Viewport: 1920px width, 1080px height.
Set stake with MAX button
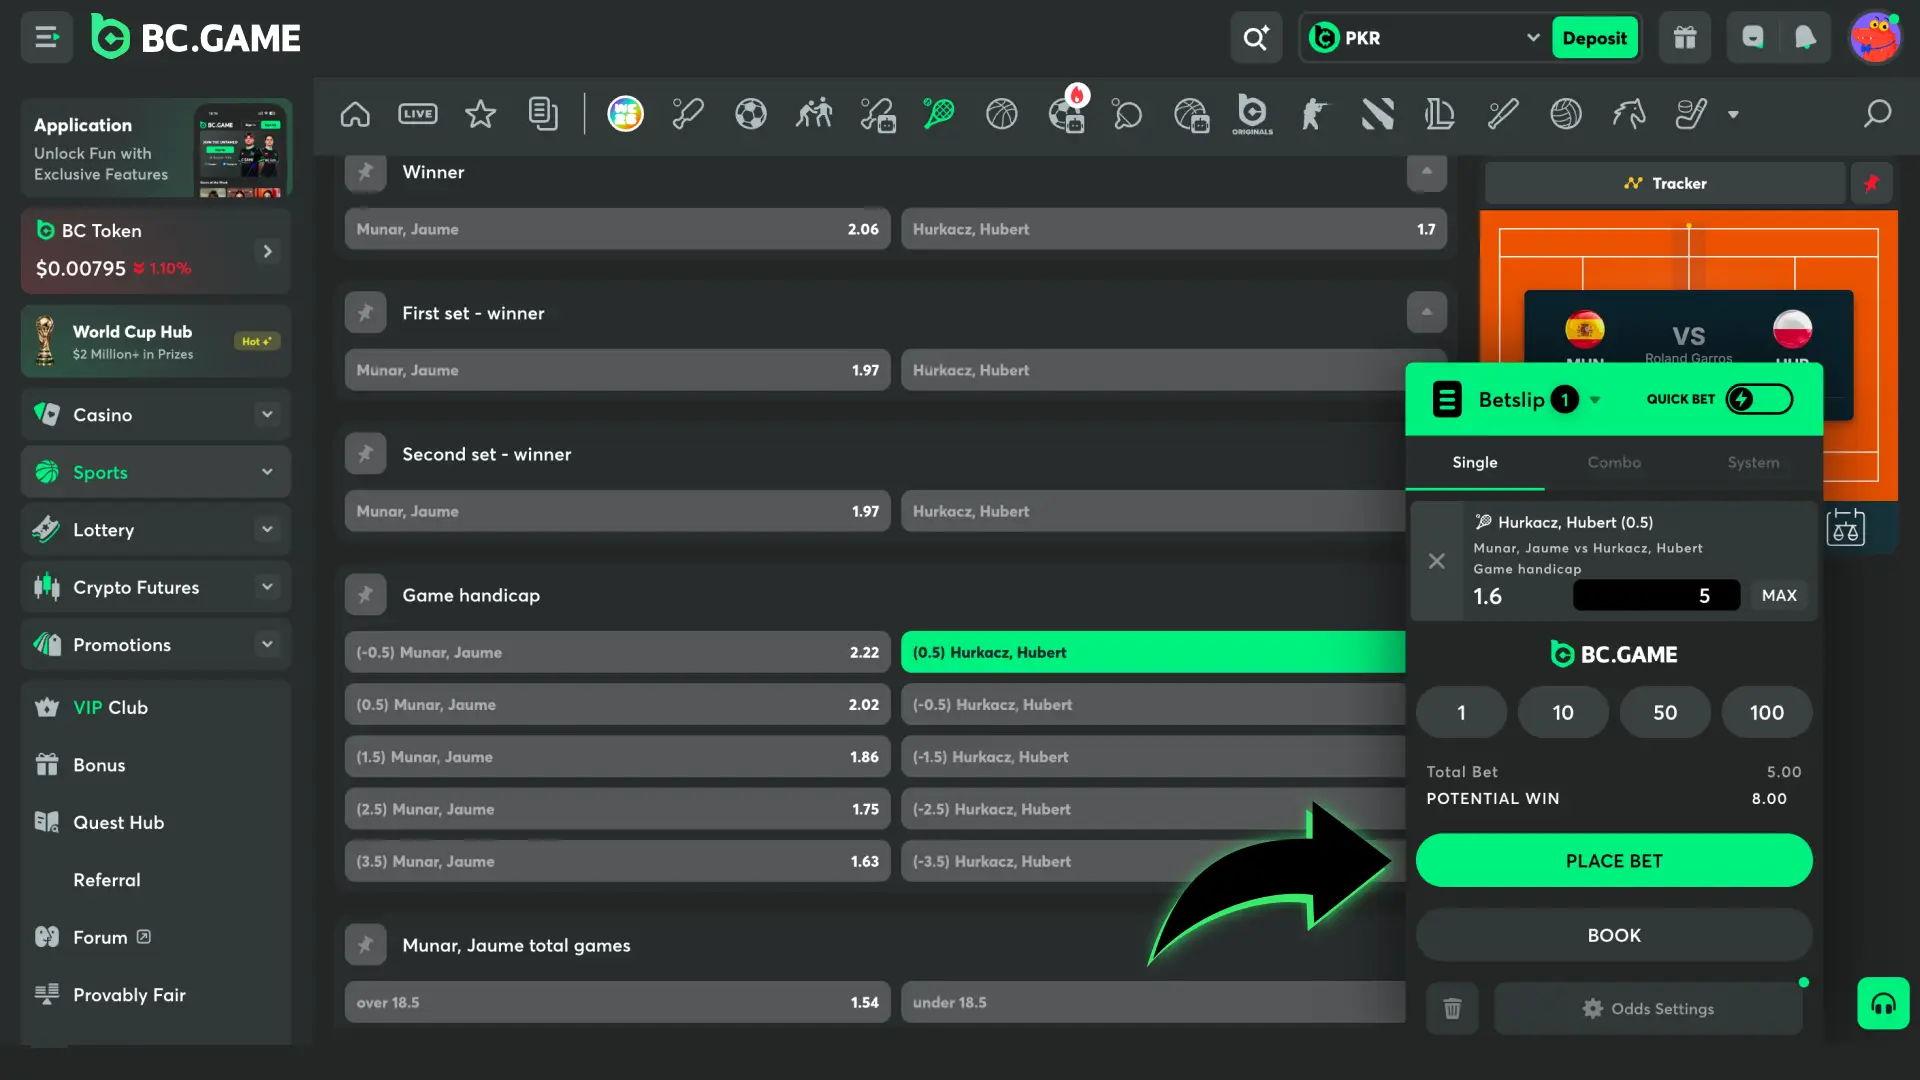(1779, 595)
